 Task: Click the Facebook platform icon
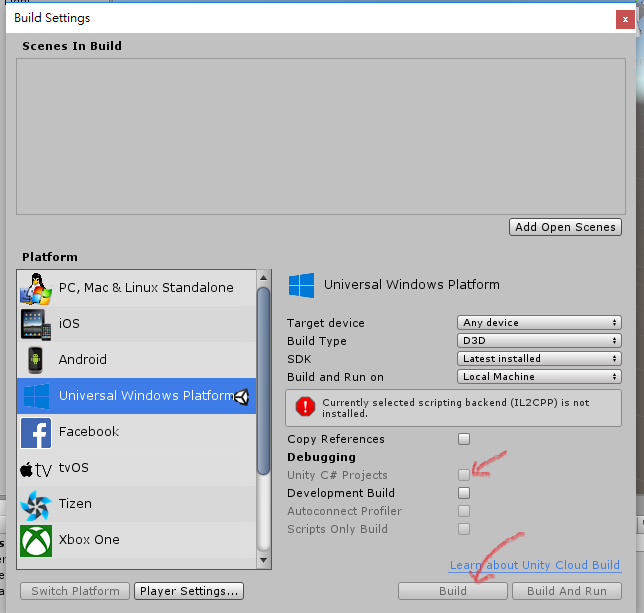pyautogui.click(x=36, y=433)
